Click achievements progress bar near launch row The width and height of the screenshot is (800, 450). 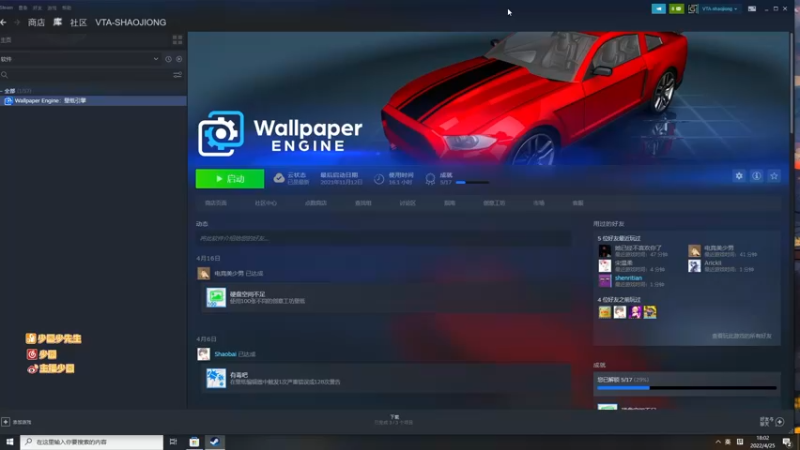pyautogui.click(x=472, y=182)
